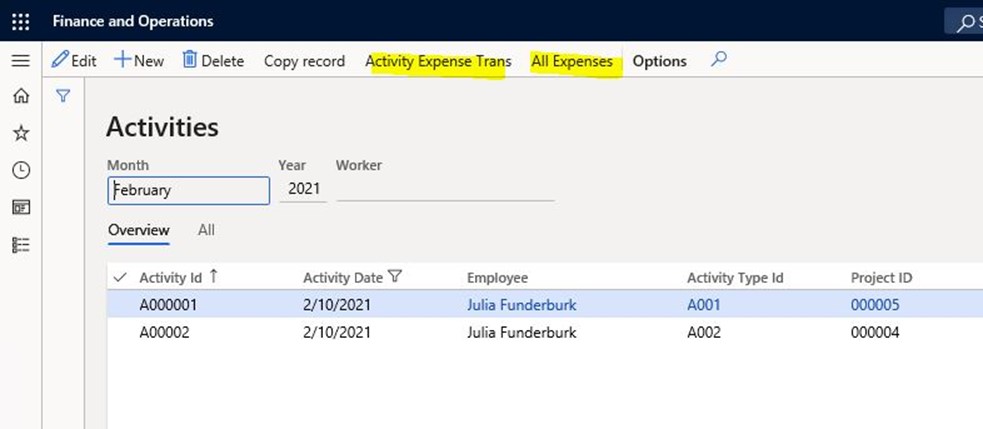Open the Month dropdown showing February
Viewport: 983px width, 429px height.
(x=189, y=191)
